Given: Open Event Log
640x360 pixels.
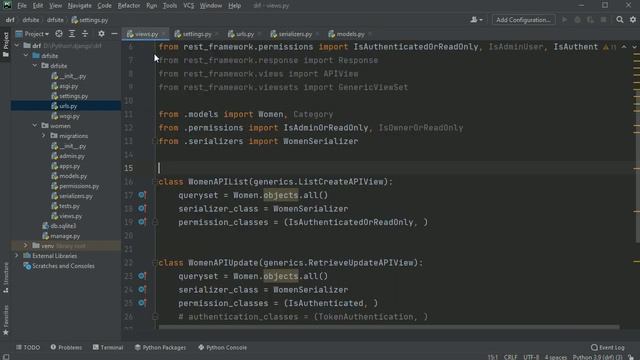Looking at the screenshot, I should pyautogui.click(x=608, y=347).
